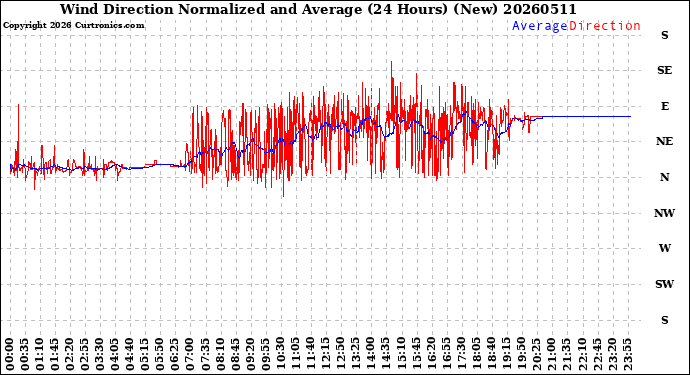Image resolution: width=690 pixels, height=375 pixels.
Task: Click the 10:30 time axis label
Action: [280, 354]
